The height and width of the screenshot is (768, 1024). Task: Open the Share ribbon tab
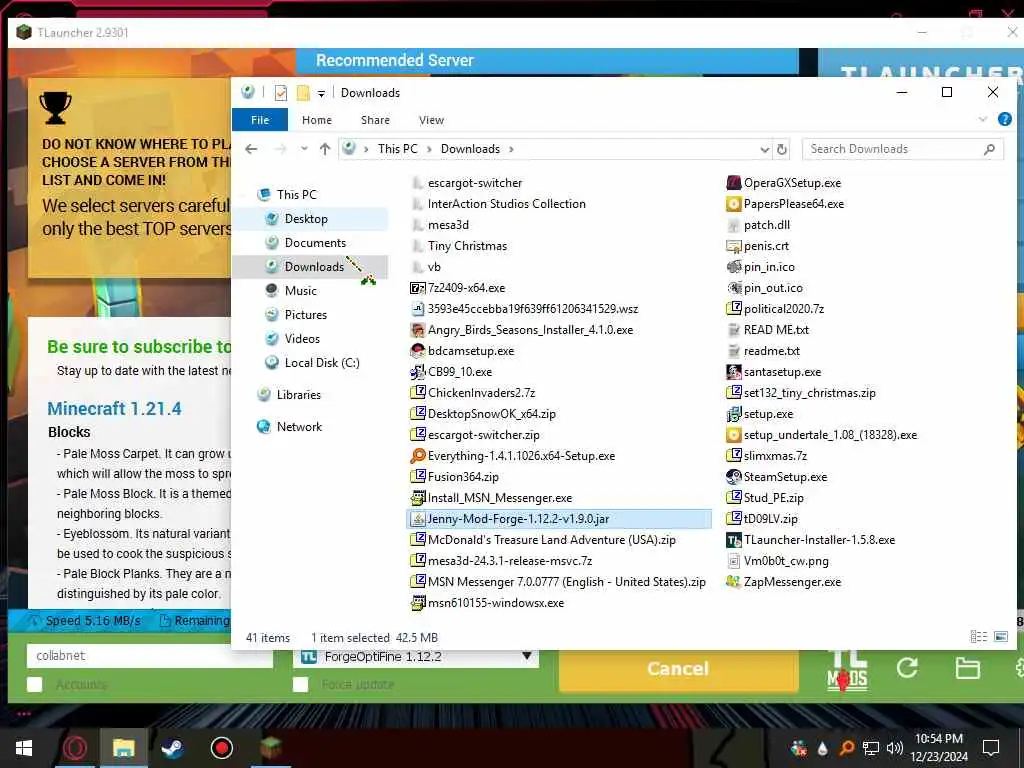tap(376, 120)
